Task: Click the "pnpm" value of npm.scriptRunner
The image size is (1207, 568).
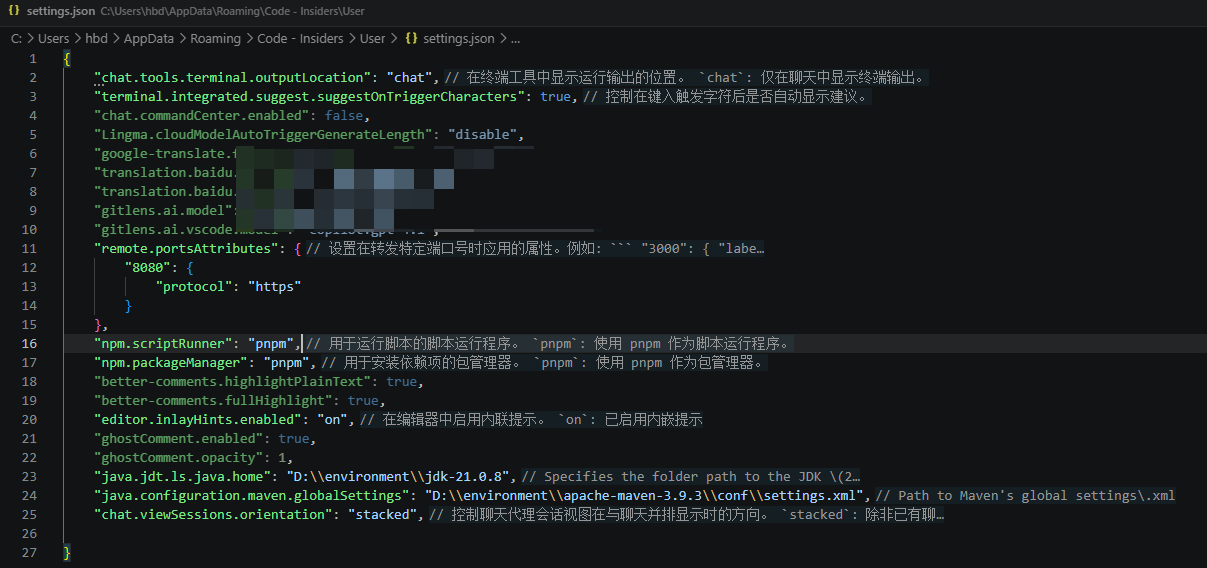Action: tap(272, 343)
